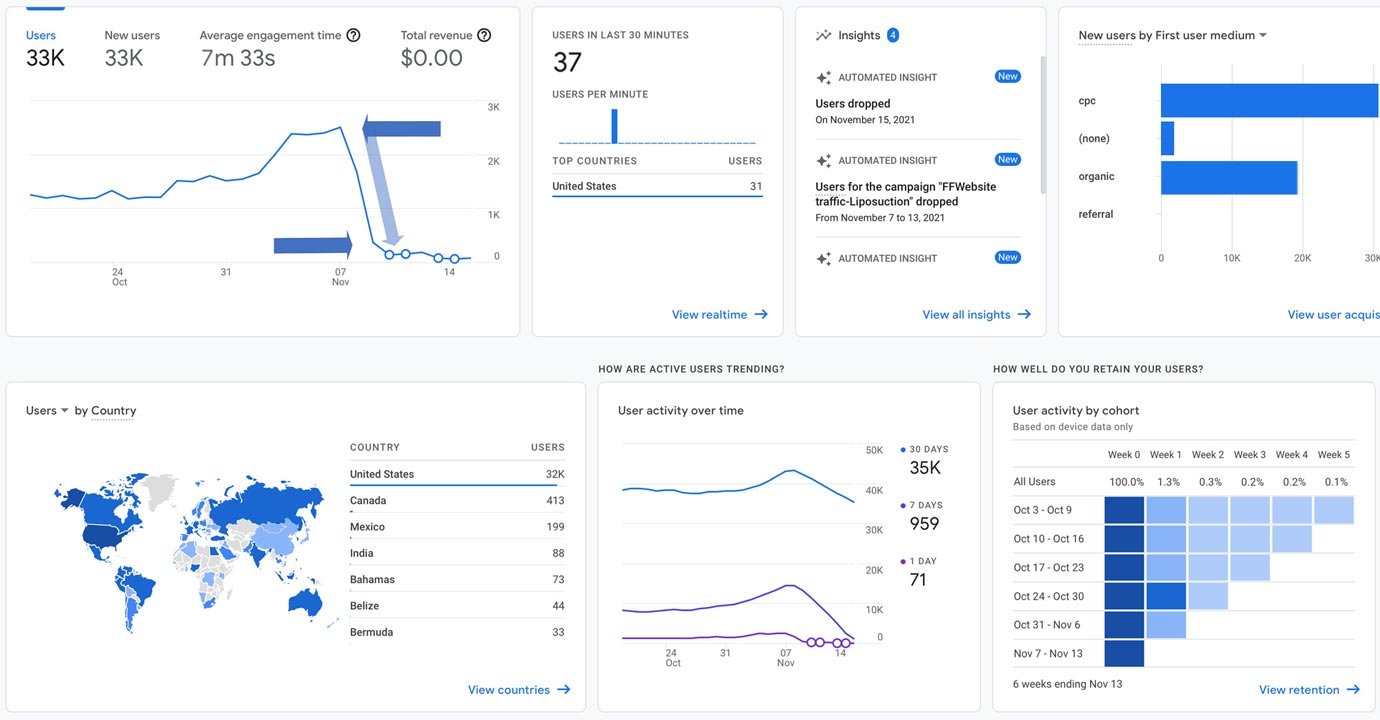
Task: Click the arrow icon beside View retention
Action: click(x=1353, y=689)
